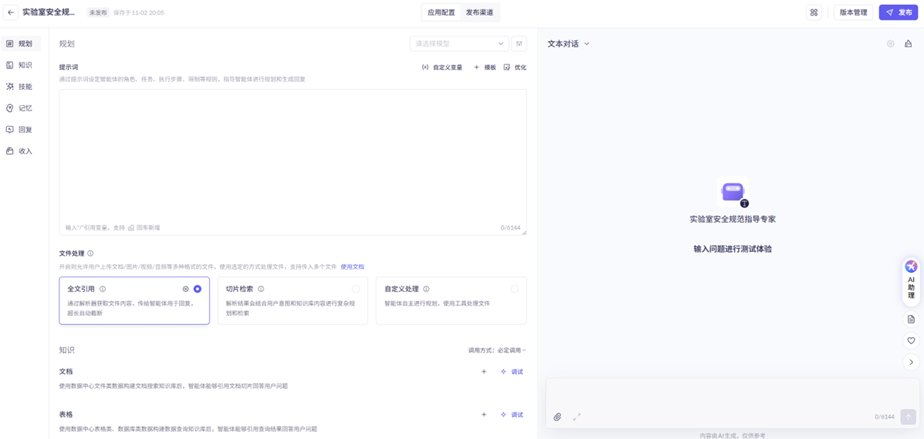Open the grid apps icon near 版本管理
Screen dimensions: 924x439
[814, 12]
